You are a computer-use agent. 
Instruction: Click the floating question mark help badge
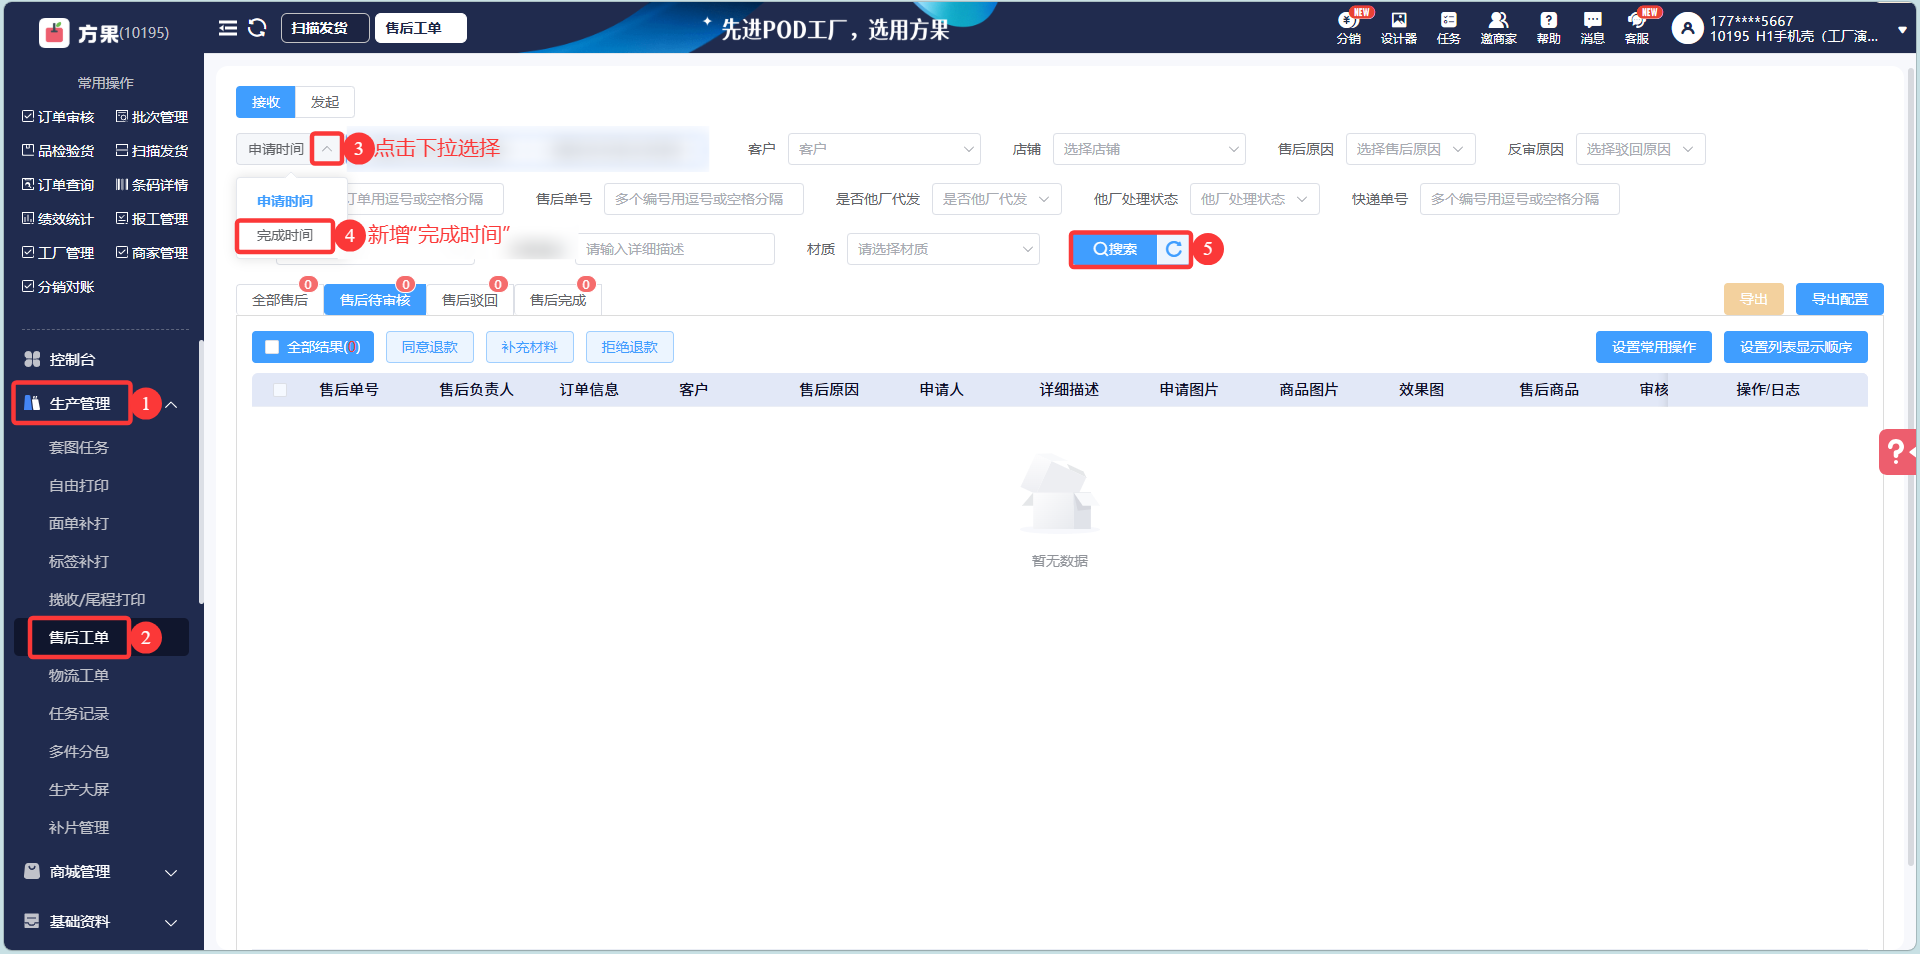(x=1897, y=452)
